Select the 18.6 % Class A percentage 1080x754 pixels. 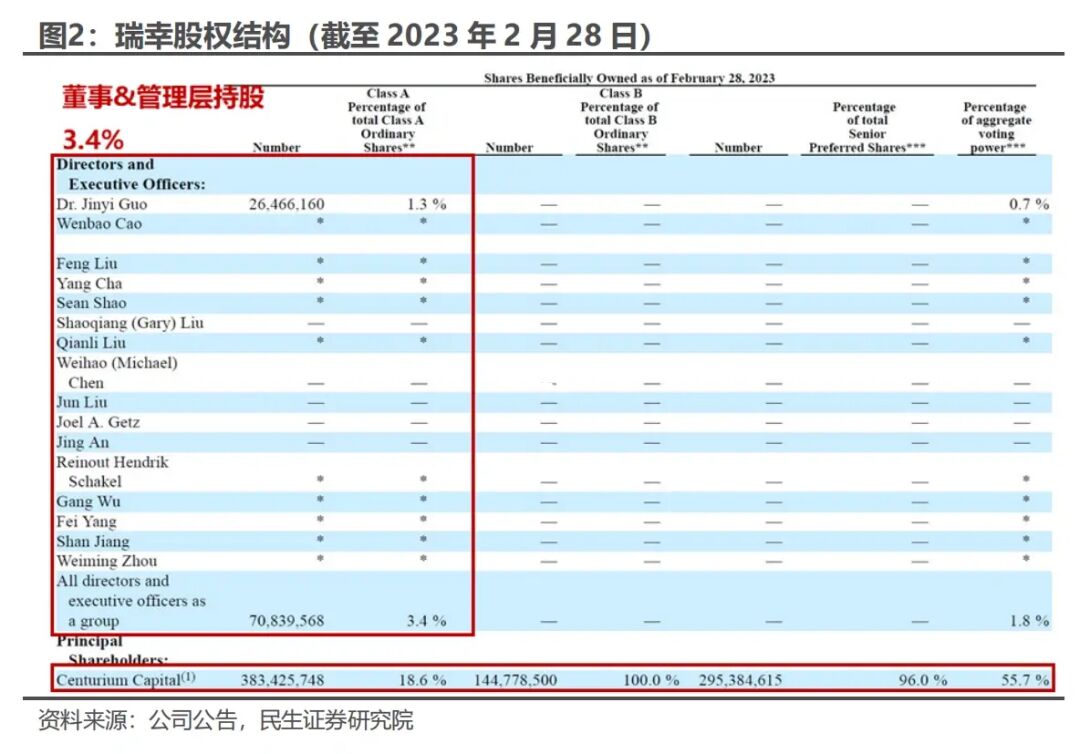pos(422,680)
